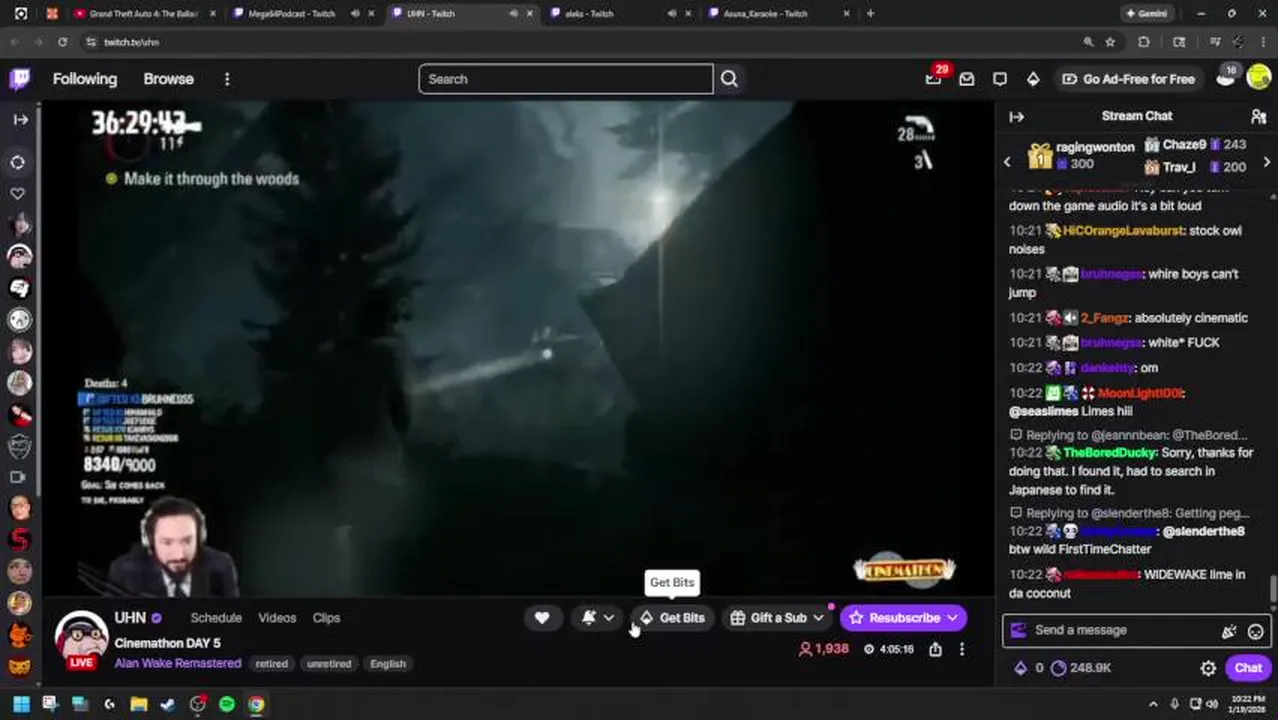1278x720 pixels.
Task: Bookmark this page with star icon
Action: pyautogui.click(x=1110, y=42)
